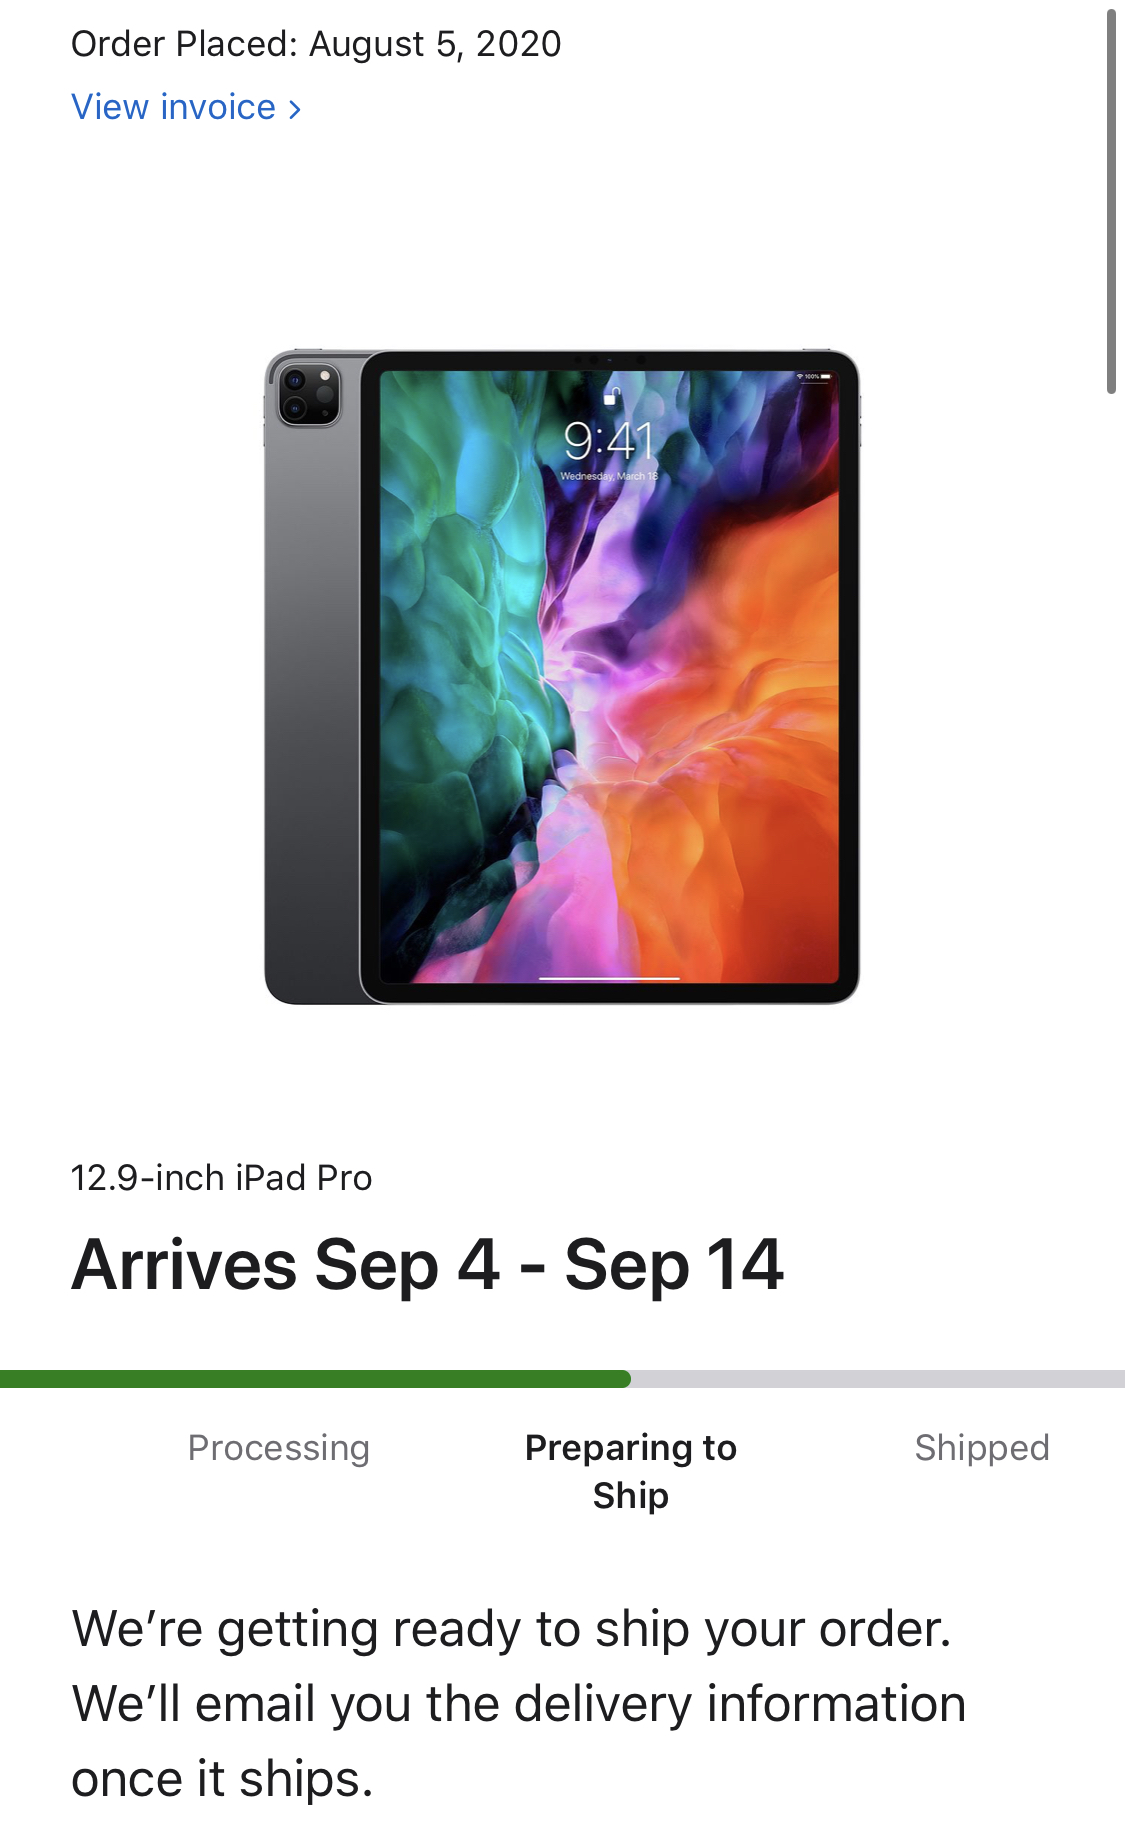
Task: Click the Order Placed August 5, 2020 text
Action: click(316, 44)
